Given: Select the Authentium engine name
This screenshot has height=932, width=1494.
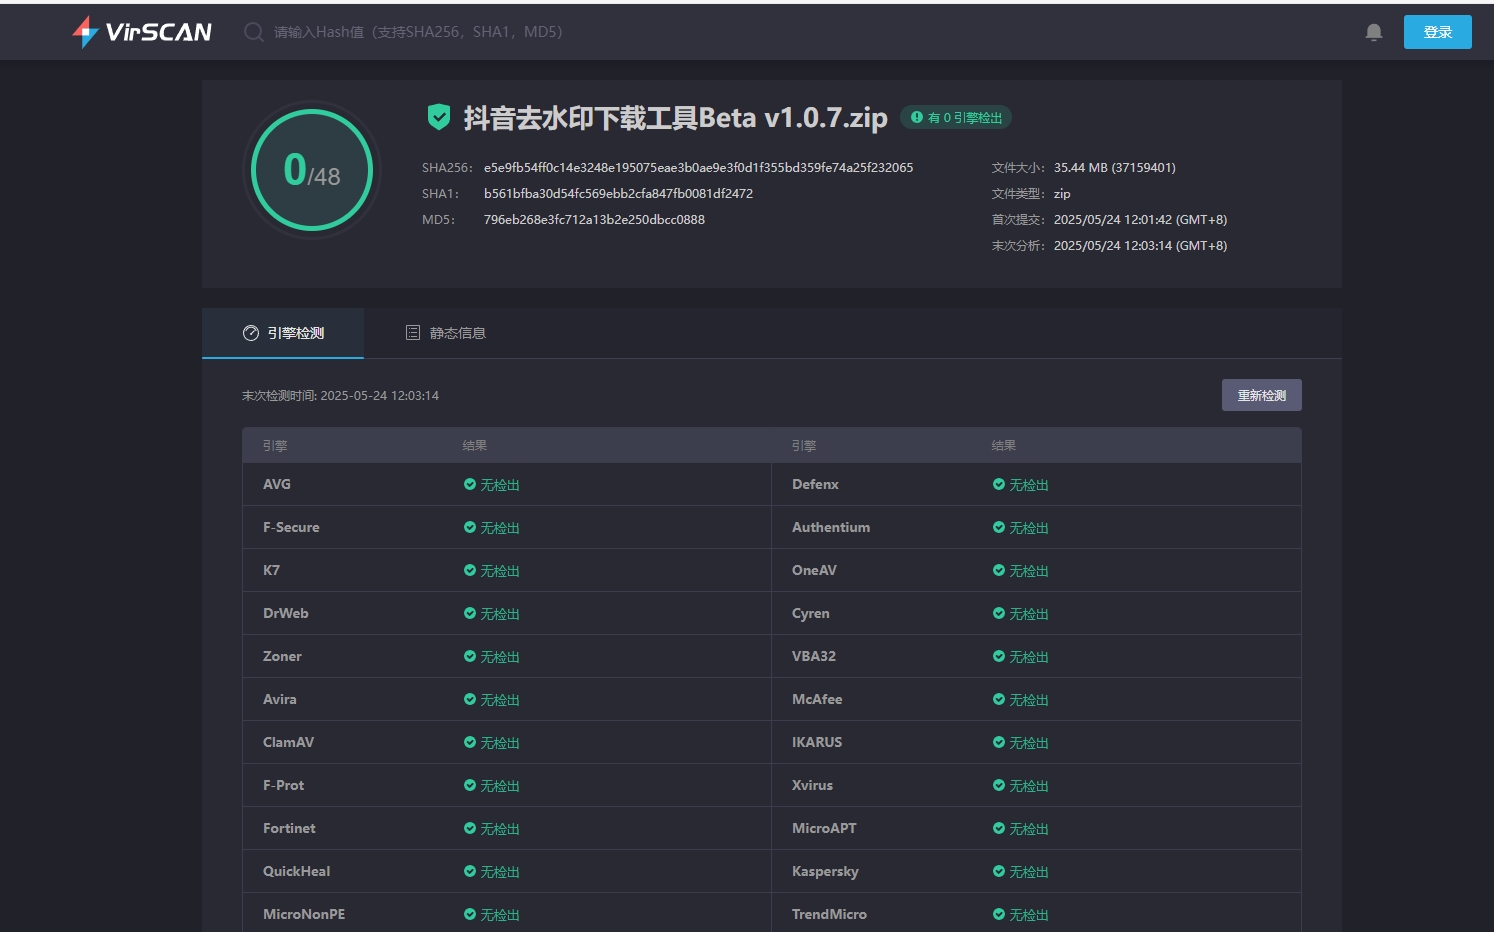Looking at the screenshot, I should (x=831, y=527).
